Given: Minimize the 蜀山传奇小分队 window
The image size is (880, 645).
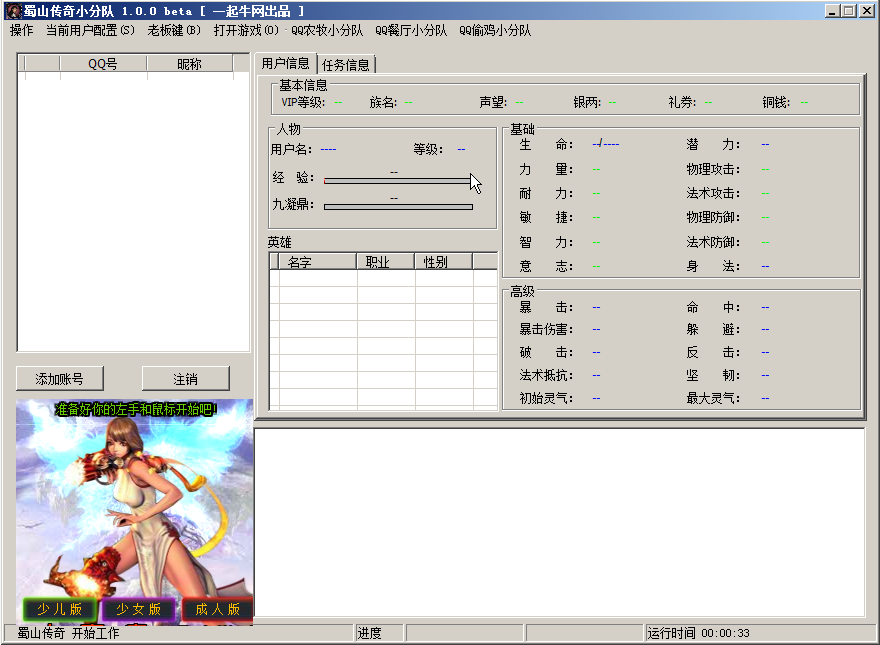Looking at the screenshot, I should click(832, 11).
